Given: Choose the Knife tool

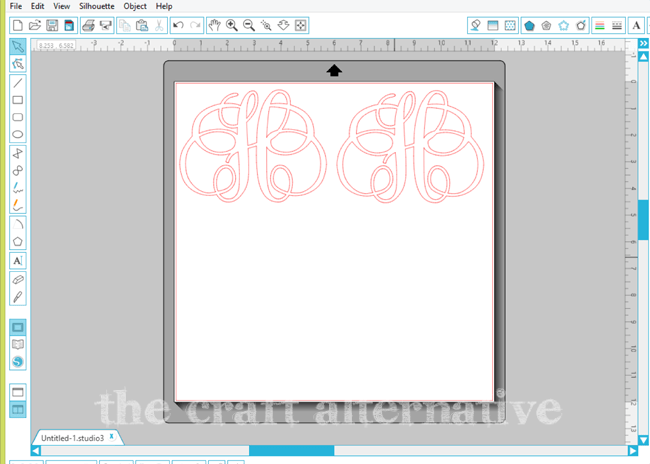Looking at the screenshot, I should 17,297.
